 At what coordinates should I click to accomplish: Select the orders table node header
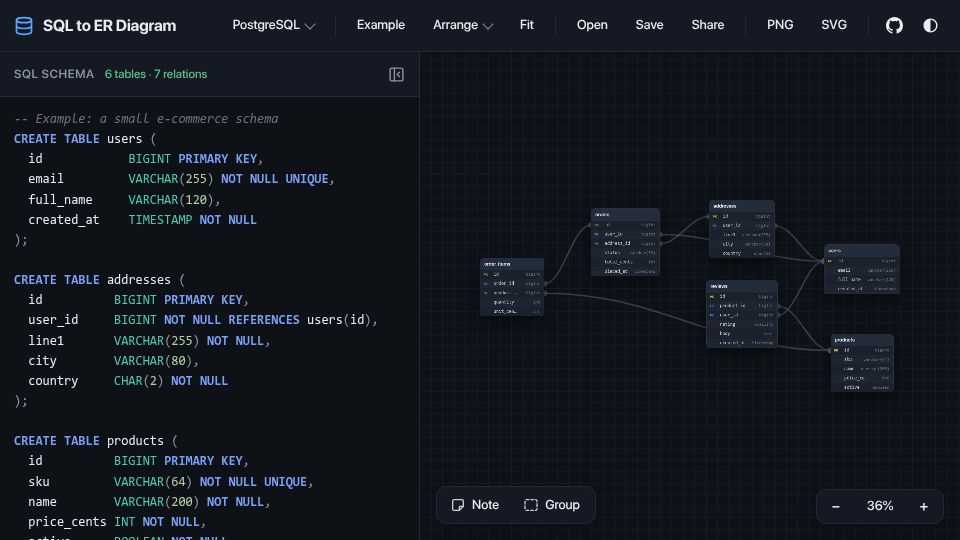pos(625,214)
